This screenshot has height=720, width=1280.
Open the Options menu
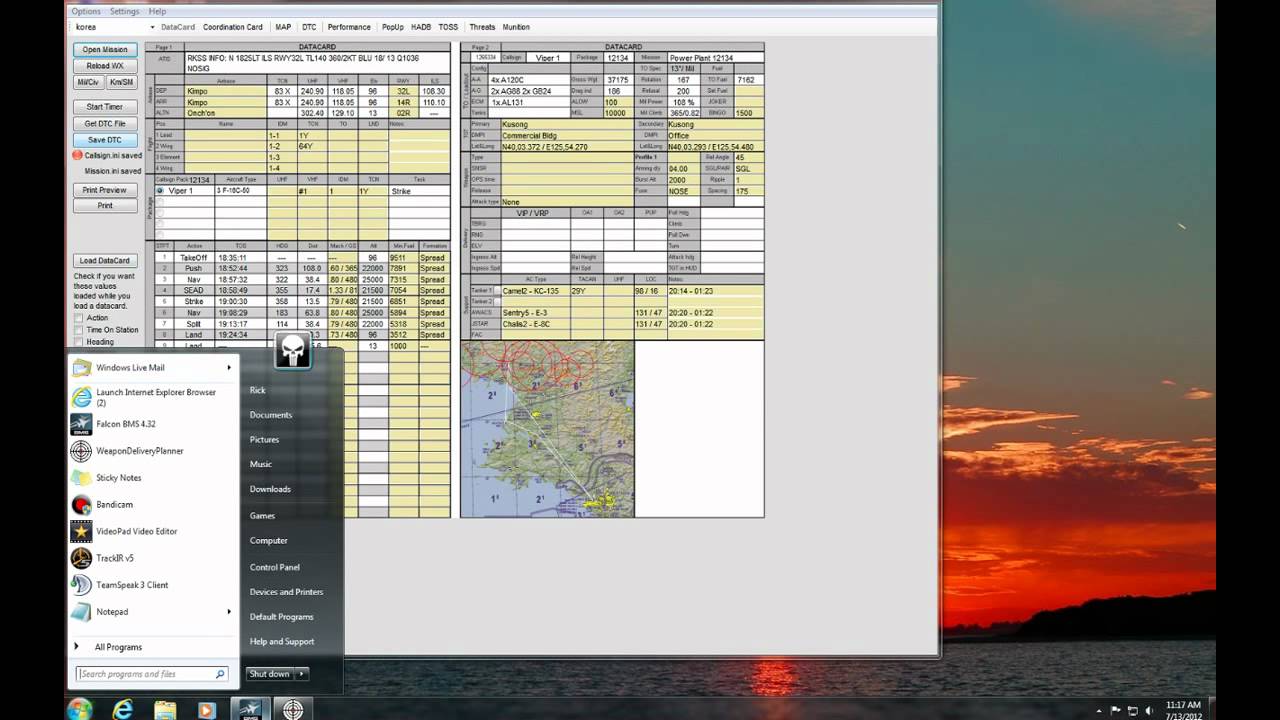pos(86,11)
